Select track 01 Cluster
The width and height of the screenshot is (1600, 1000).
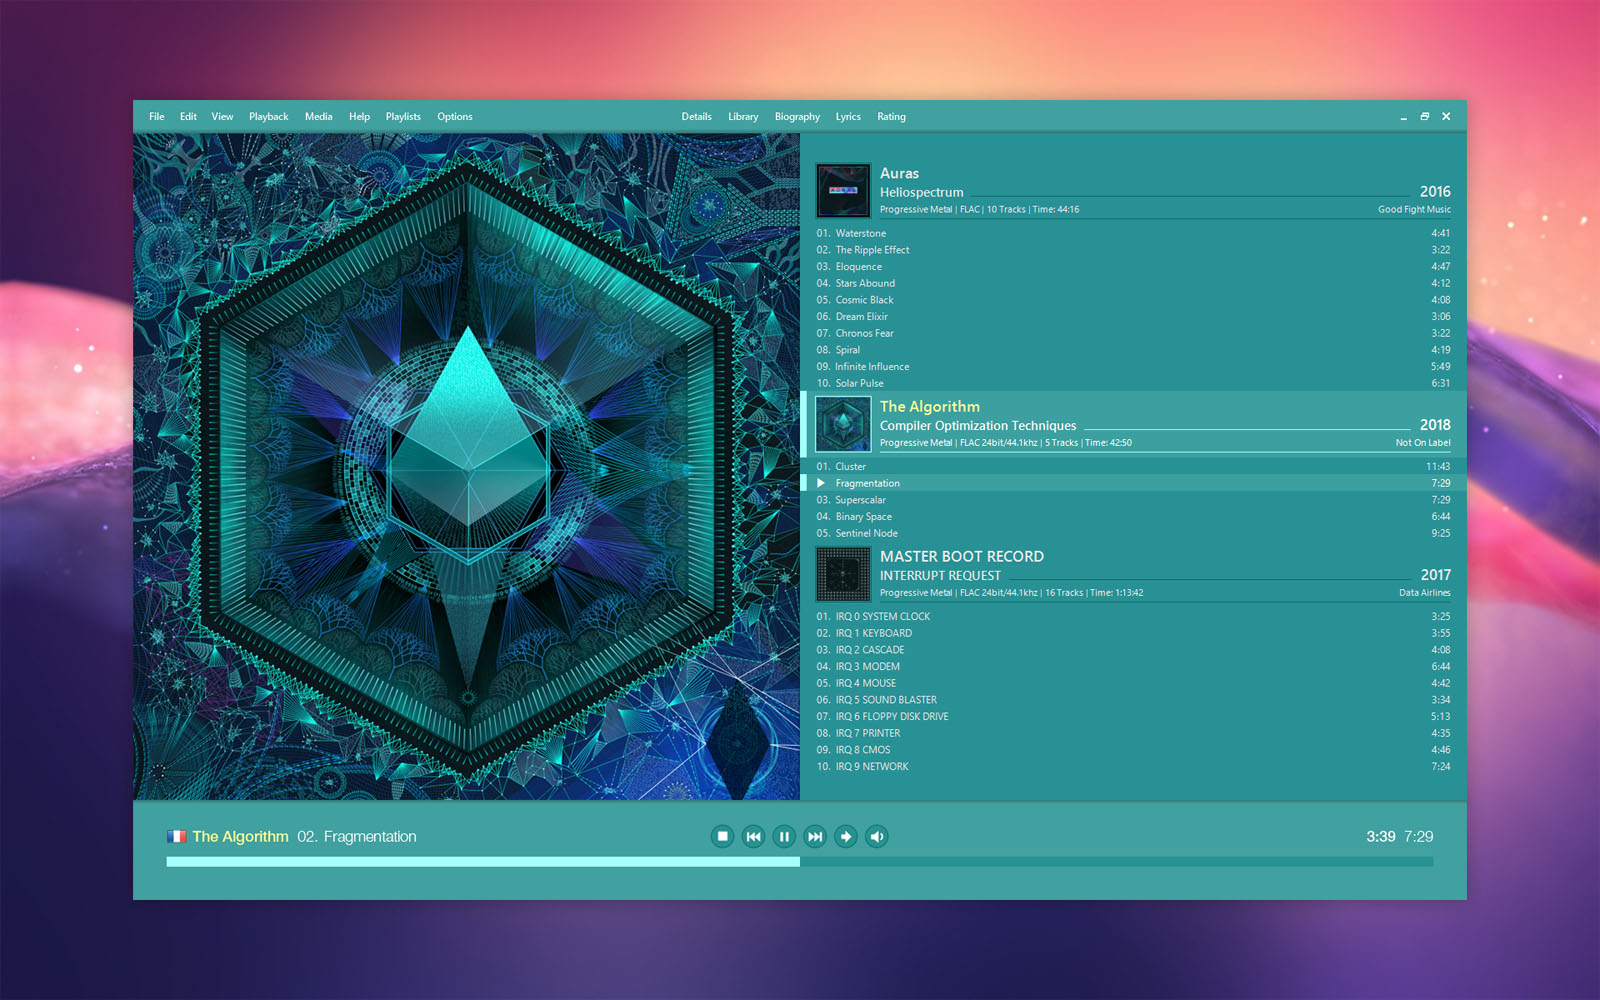tap(1133, 466)
